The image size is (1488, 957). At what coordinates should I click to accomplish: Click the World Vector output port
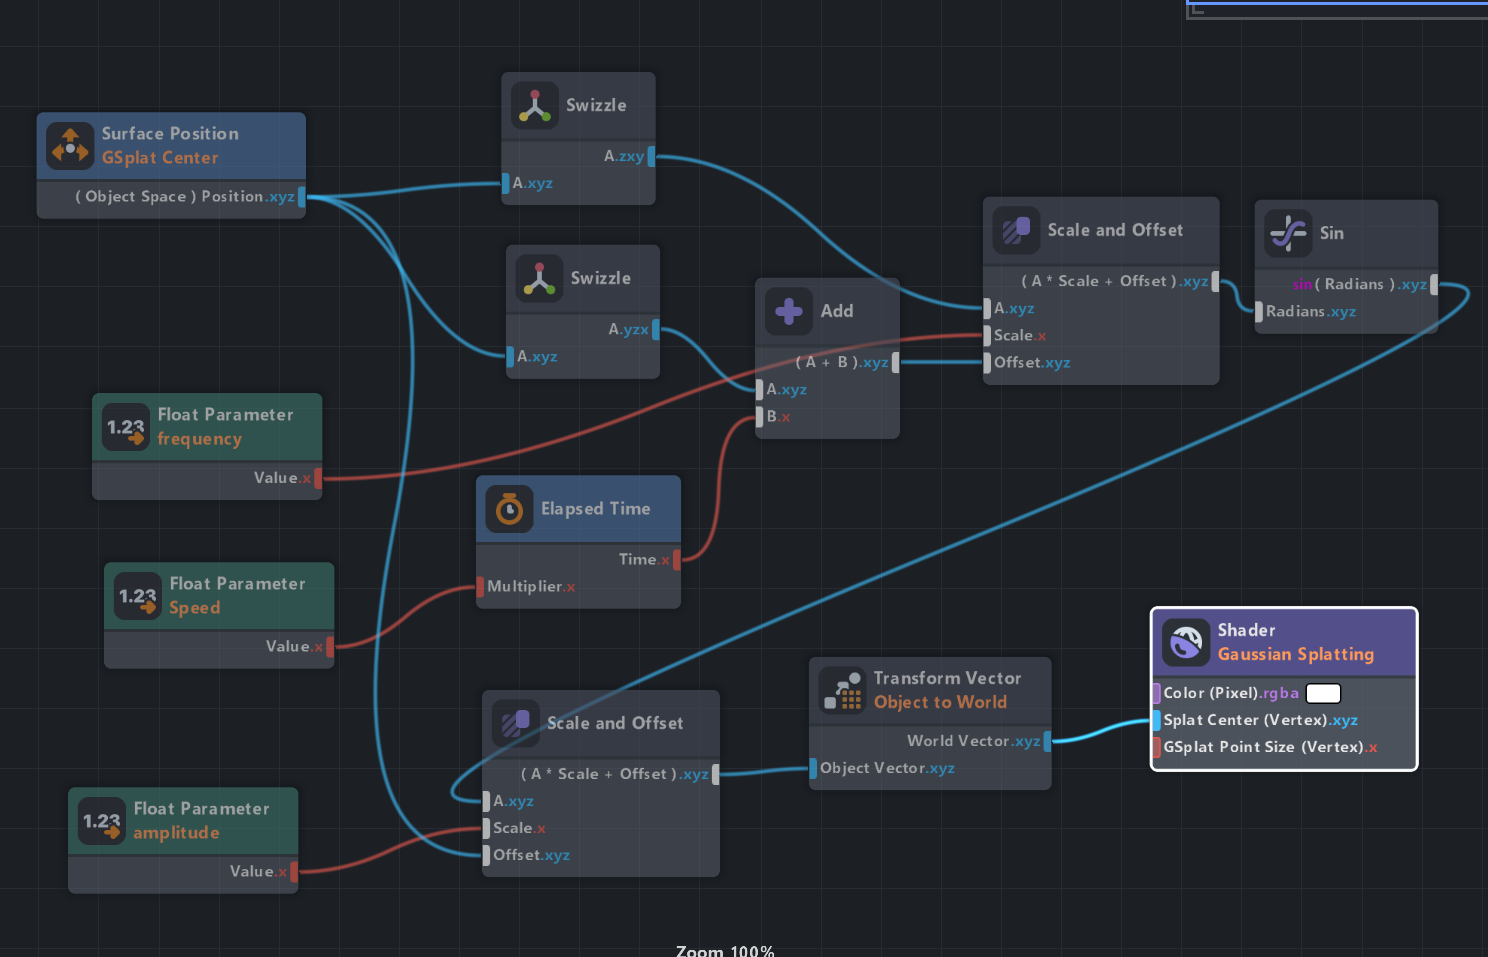(x=1047, y=741)
